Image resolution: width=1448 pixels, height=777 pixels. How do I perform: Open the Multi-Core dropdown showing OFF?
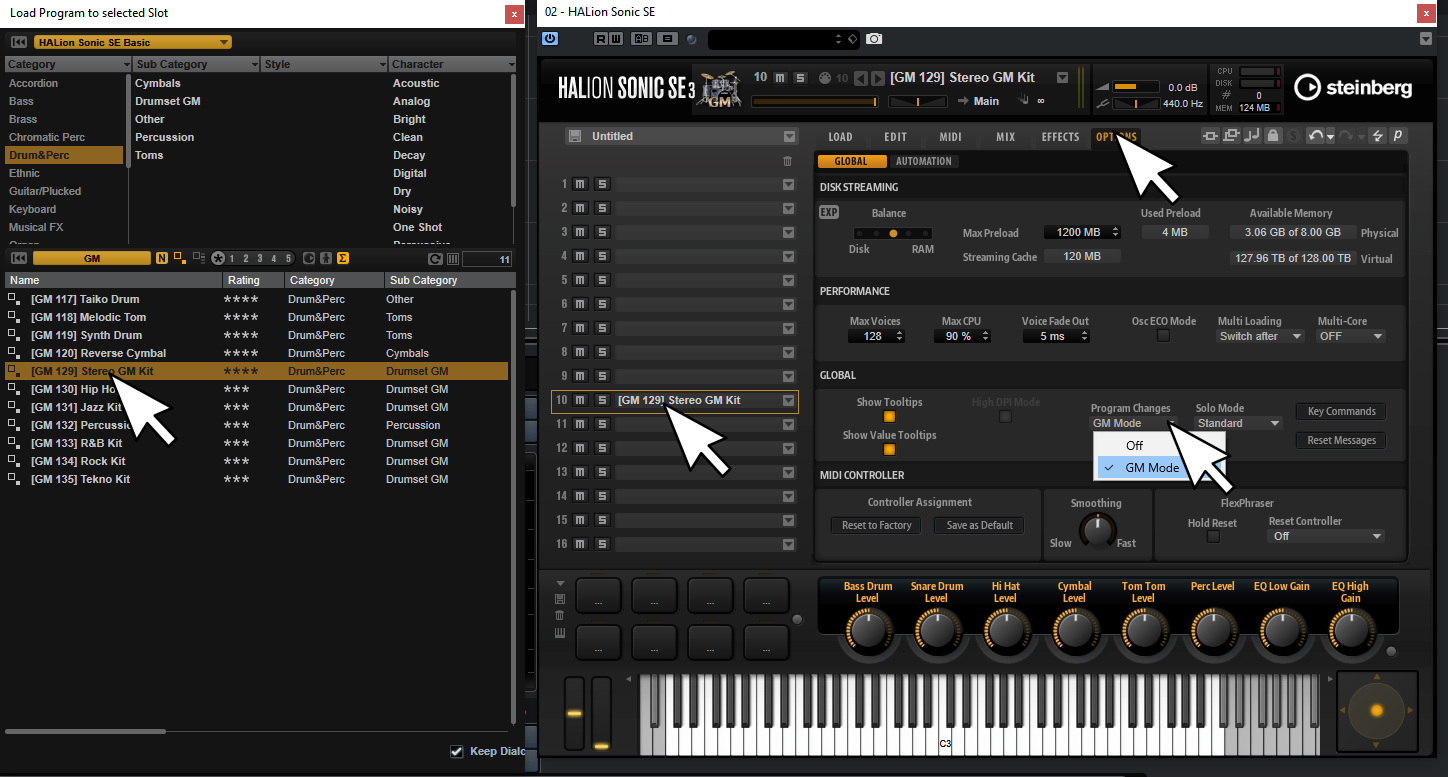tap(1351, 336)
